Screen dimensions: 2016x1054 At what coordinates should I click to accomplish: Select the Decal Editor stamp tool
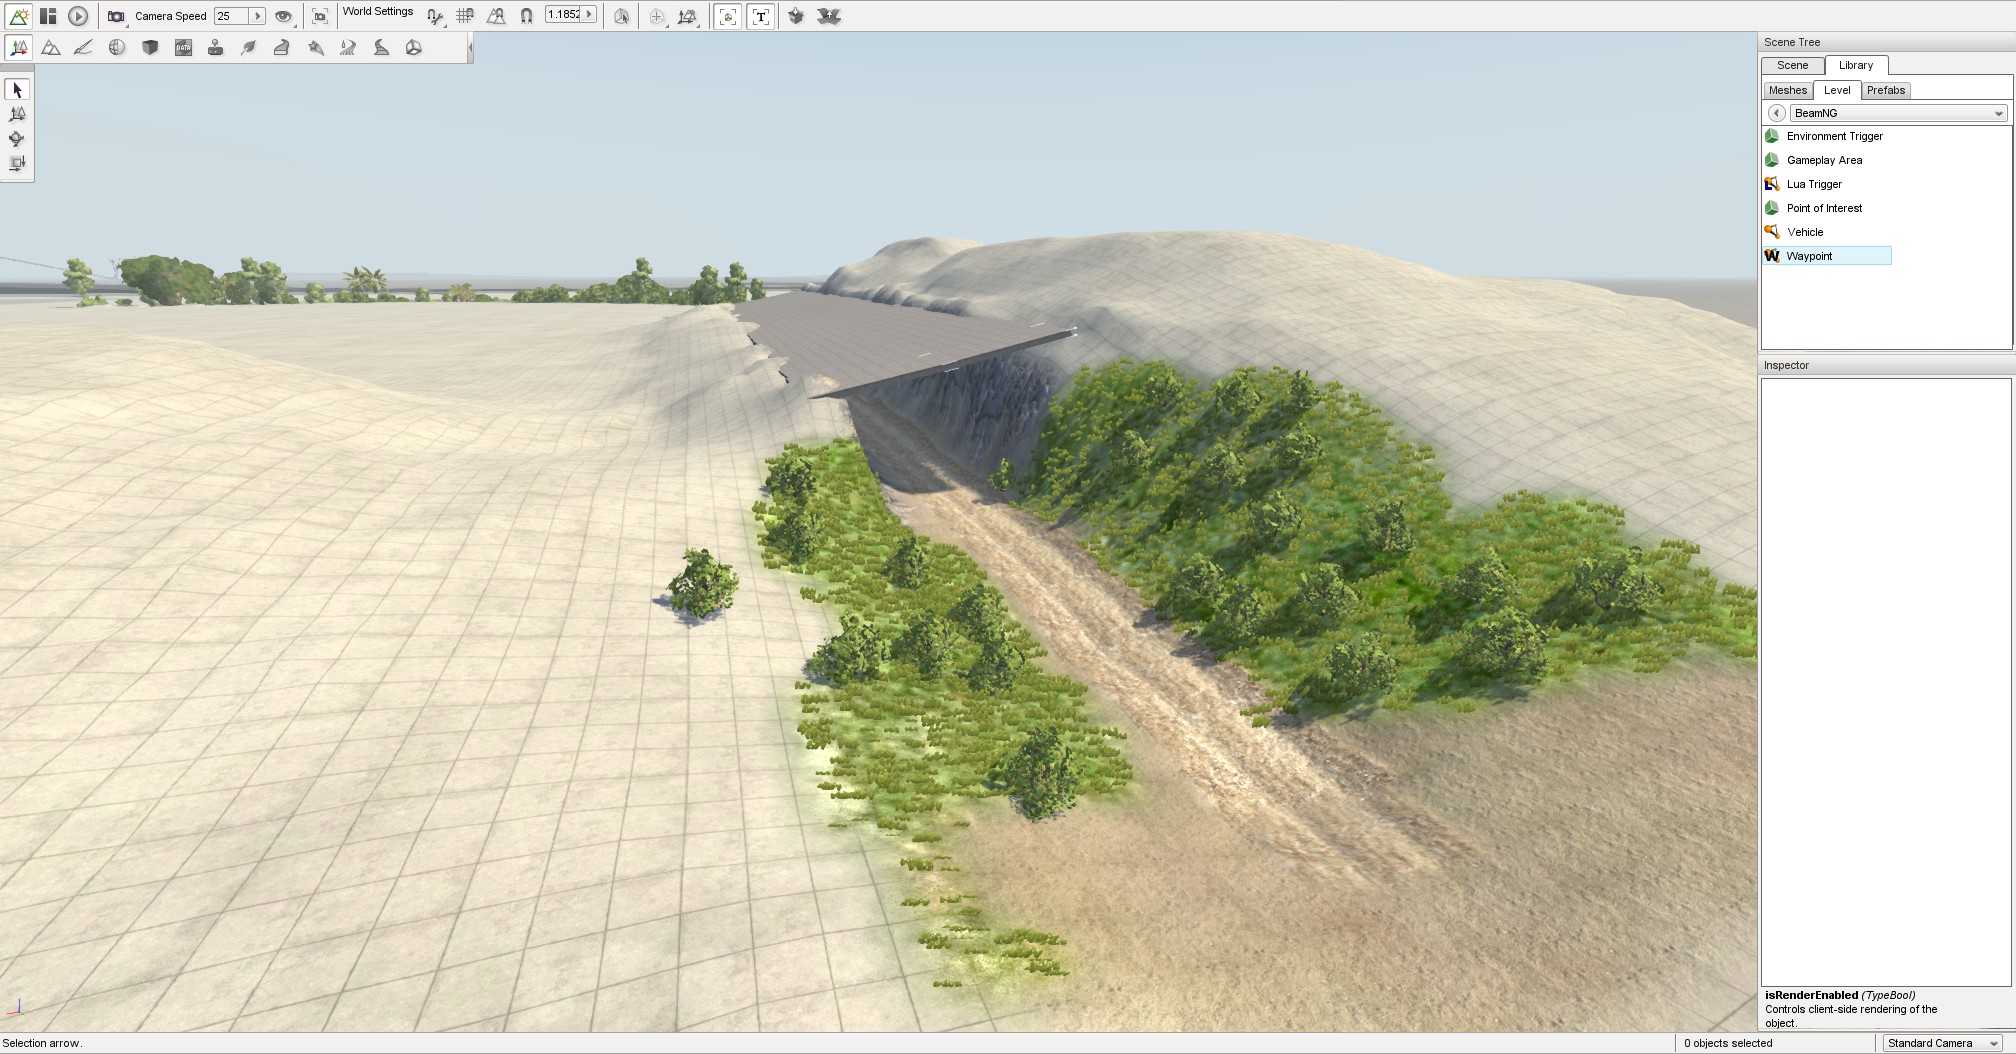coord(216,47)
